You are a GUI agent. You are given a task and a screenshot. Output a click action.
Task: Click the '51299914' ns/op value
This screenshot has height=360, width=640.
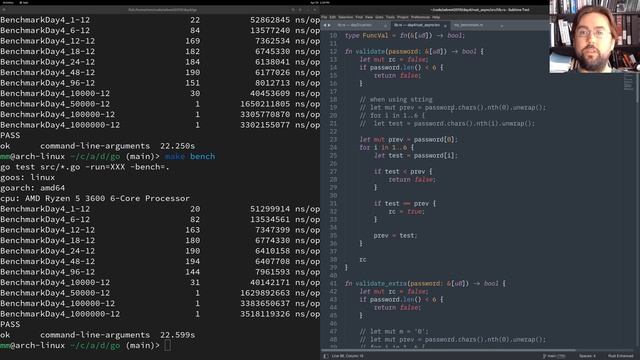coord(270,209)
